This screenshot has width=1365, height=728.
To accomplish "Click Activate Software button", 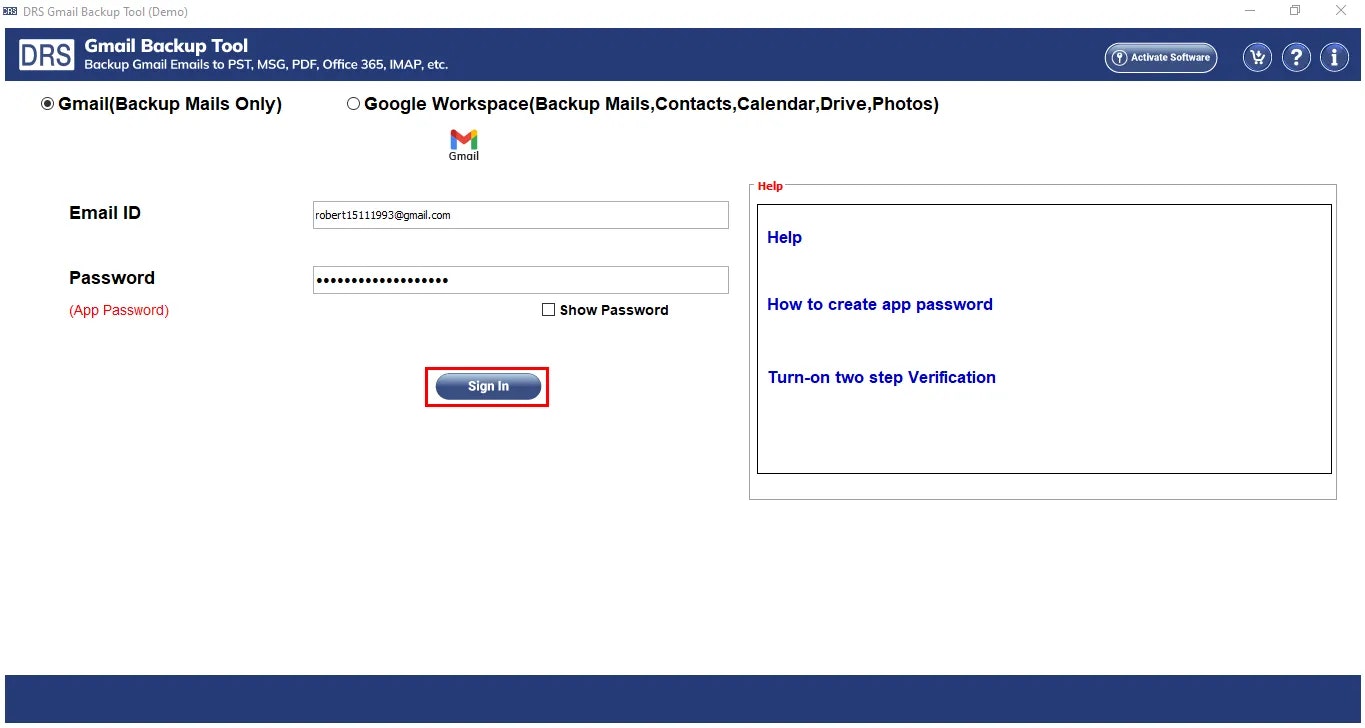I will (1161, 57).
